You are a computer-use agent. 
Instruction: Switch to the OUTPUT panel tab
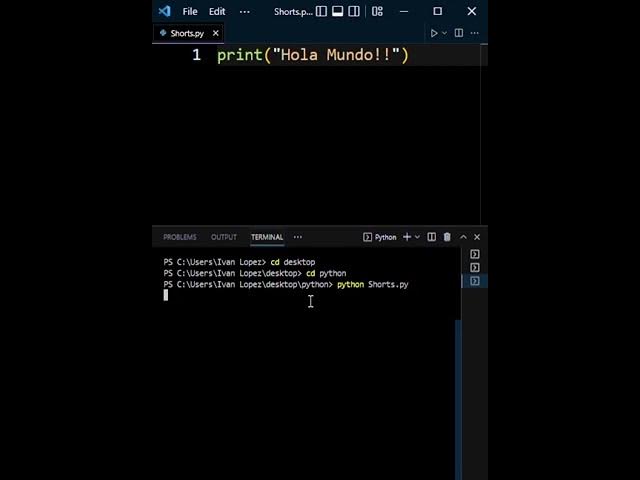point(224,237)
